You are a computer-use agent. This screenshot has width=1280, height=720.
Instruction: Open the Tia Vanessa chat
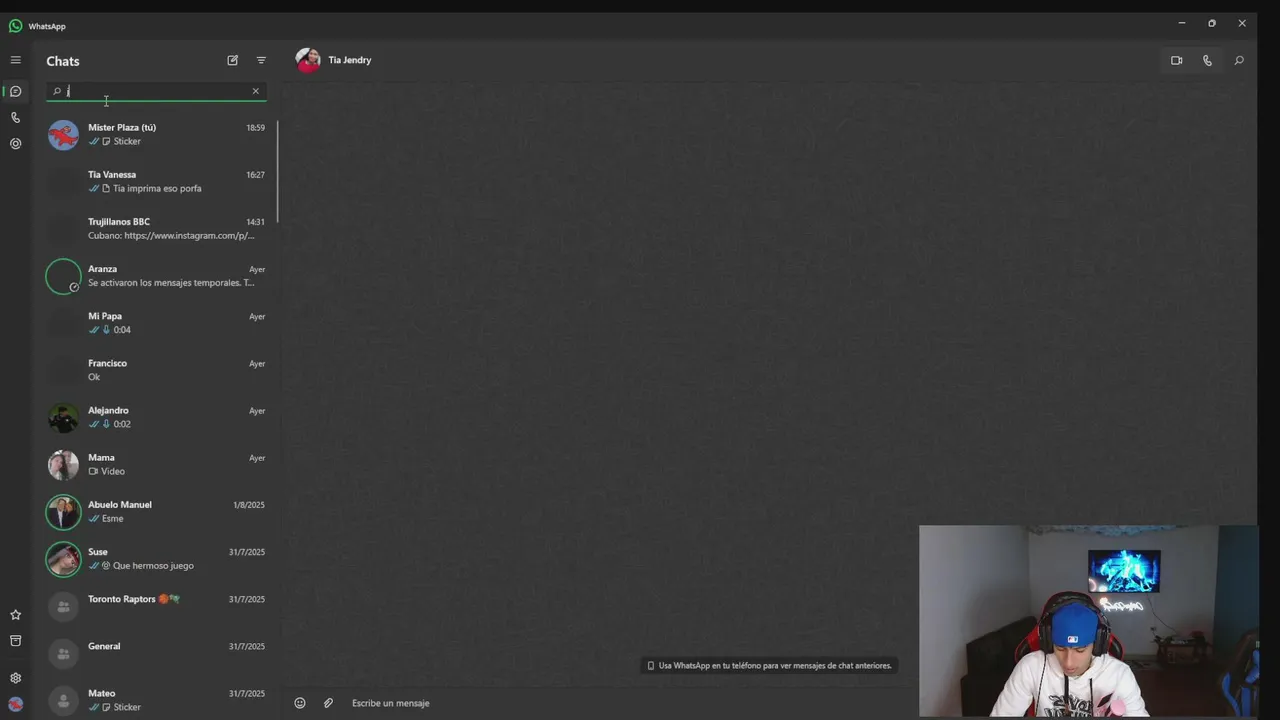(156, 181)
